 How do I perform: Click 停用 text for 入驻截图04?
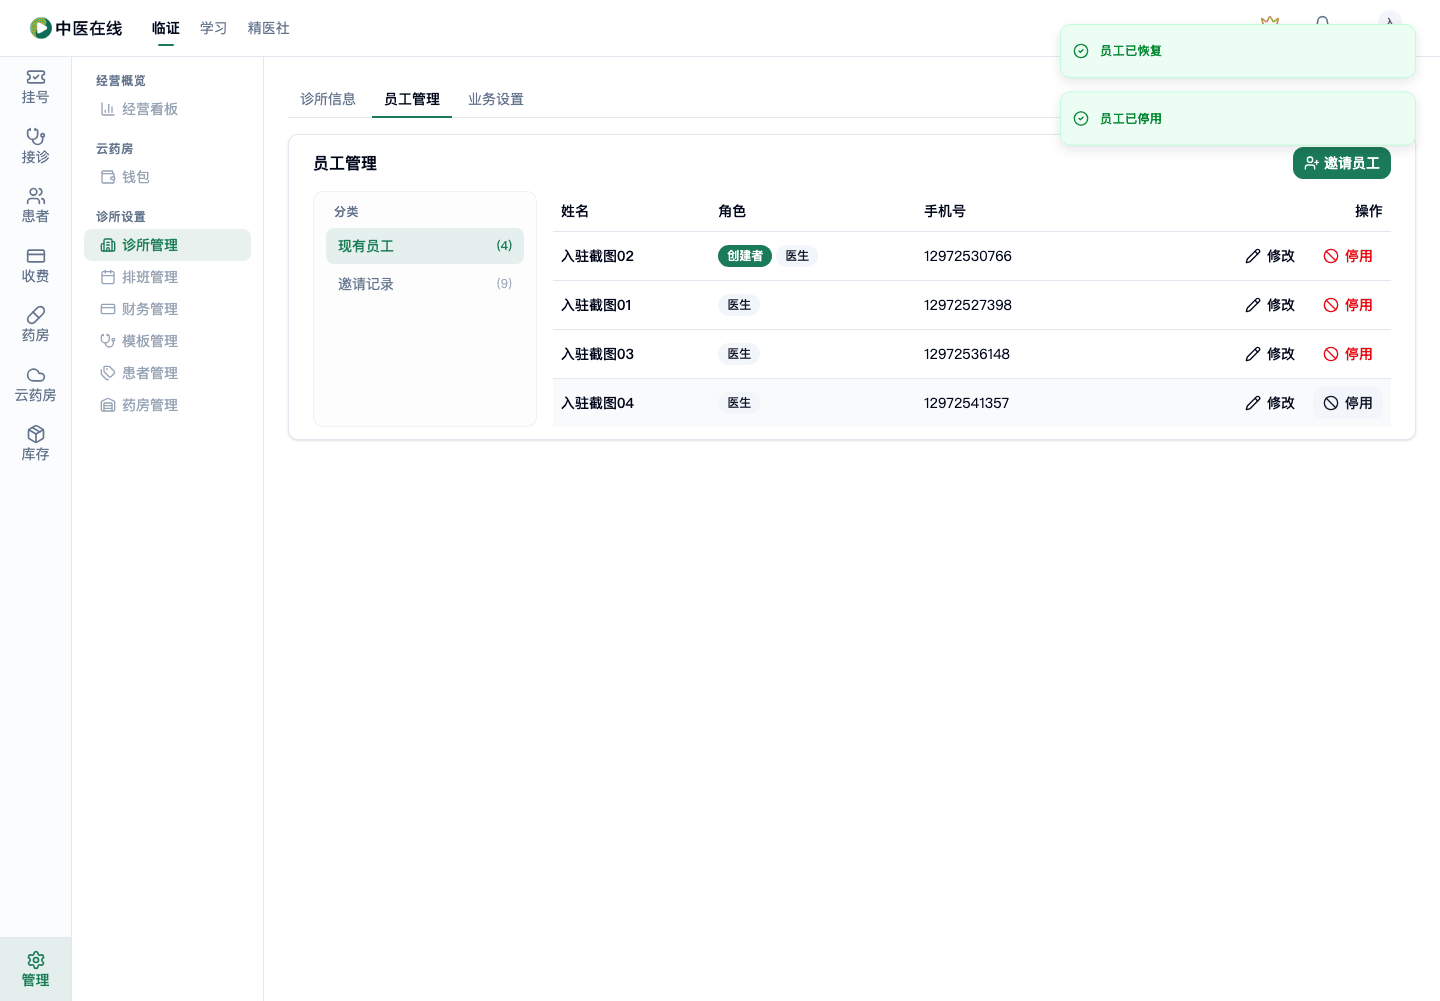[1359, 403]
